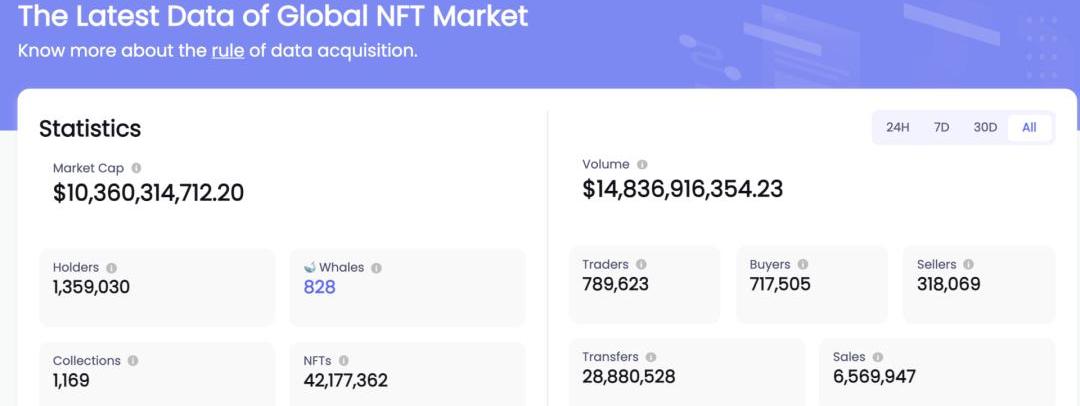Choose the 30D time period
1080x406 pixels.
(x=985, y=127)
